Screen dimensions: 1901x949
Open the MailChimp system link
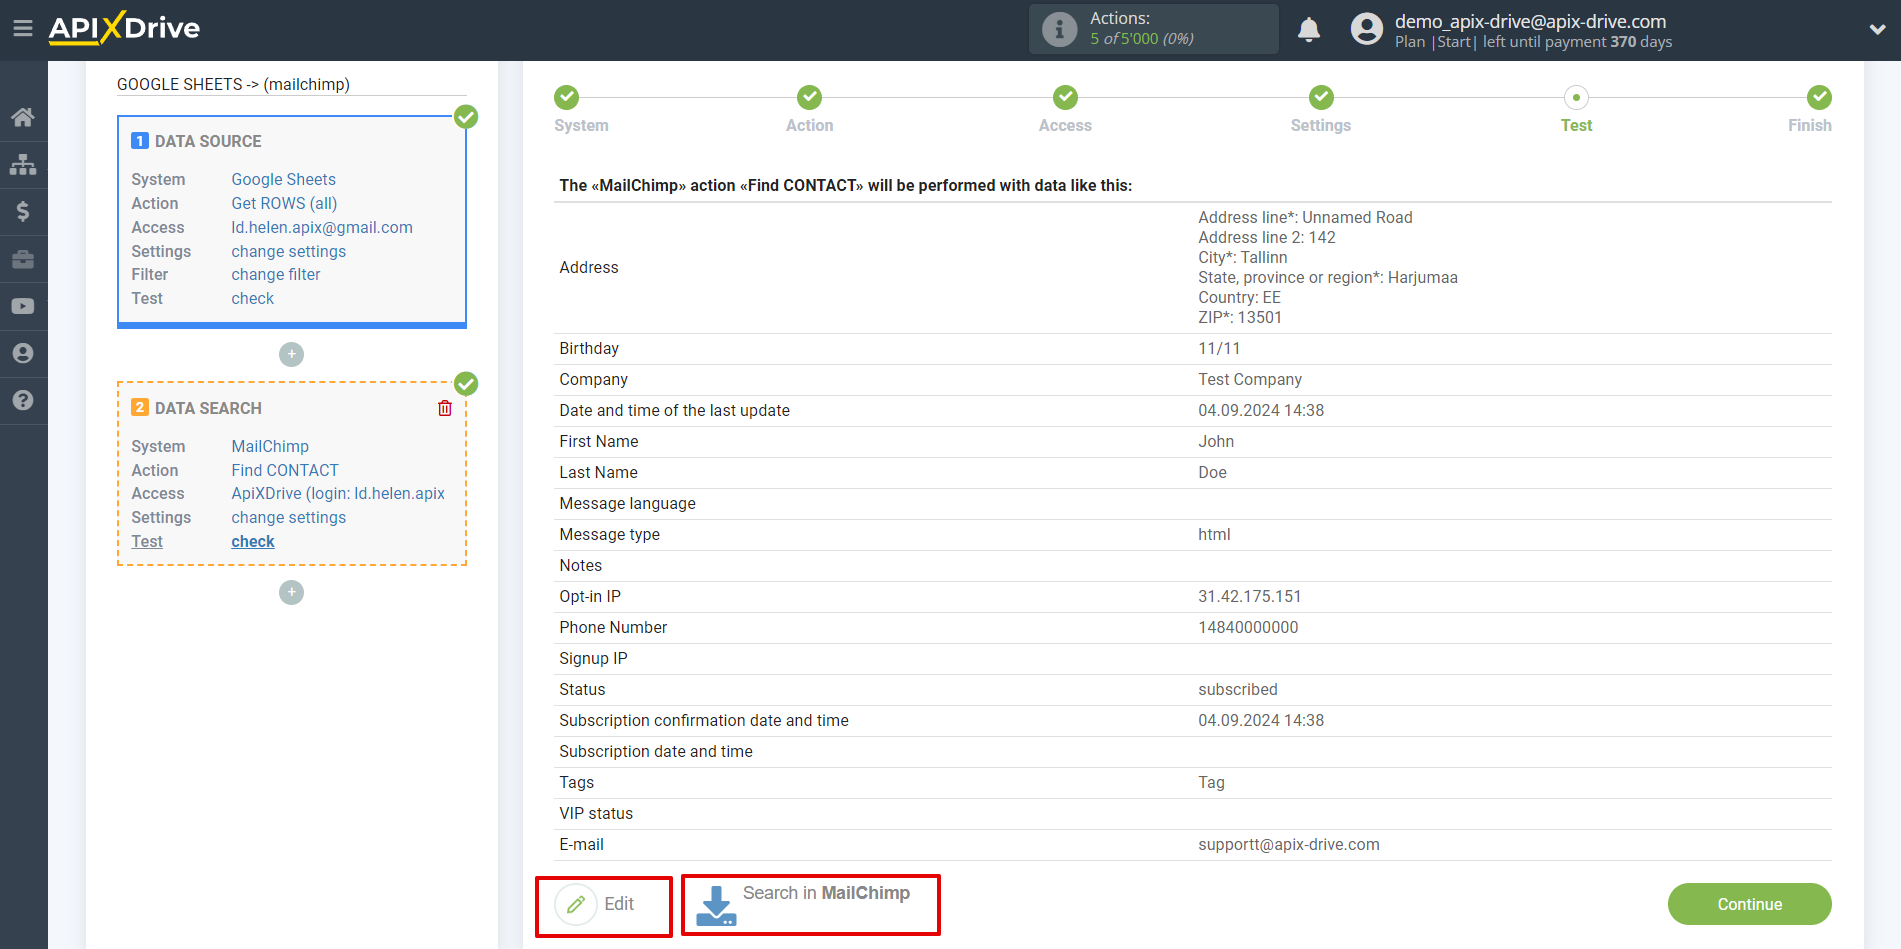[x=270, y=446]
